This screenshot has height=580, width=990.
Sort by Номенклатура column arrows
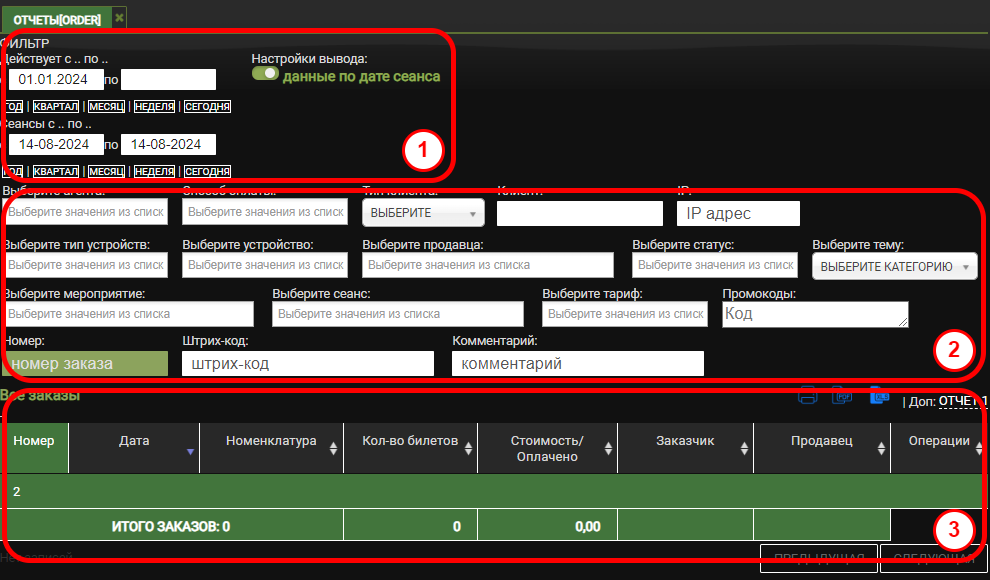333,450
